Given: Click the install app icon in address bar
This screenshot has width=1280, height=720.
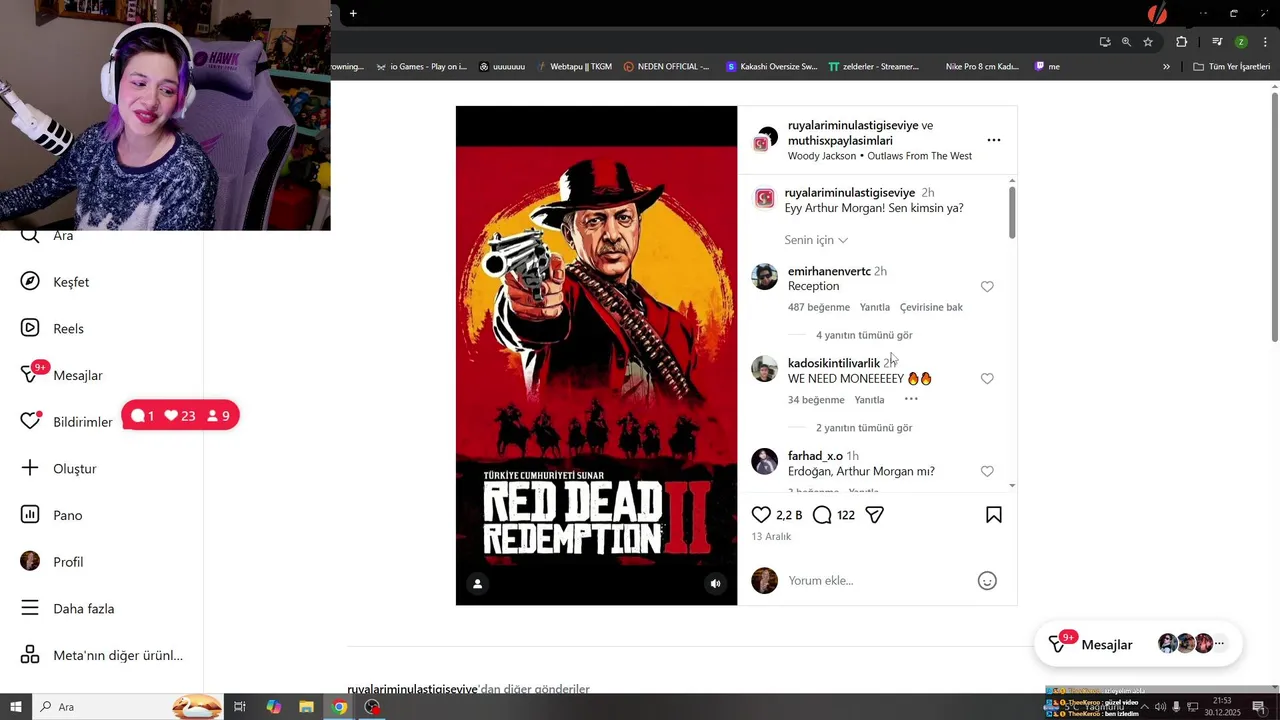Looking at the screenshot, I should tap(1104, 42).
